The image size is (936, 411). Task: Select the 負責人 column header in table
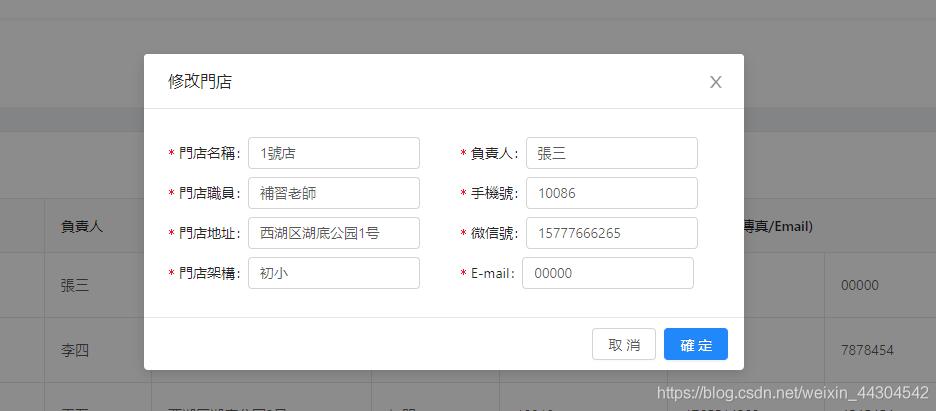pyautogui.click(x=82, y=227)
